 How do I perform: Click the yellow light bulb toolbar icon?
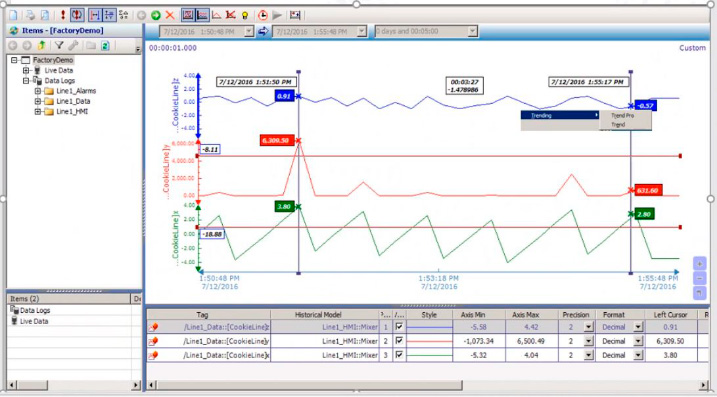(245, 16)
